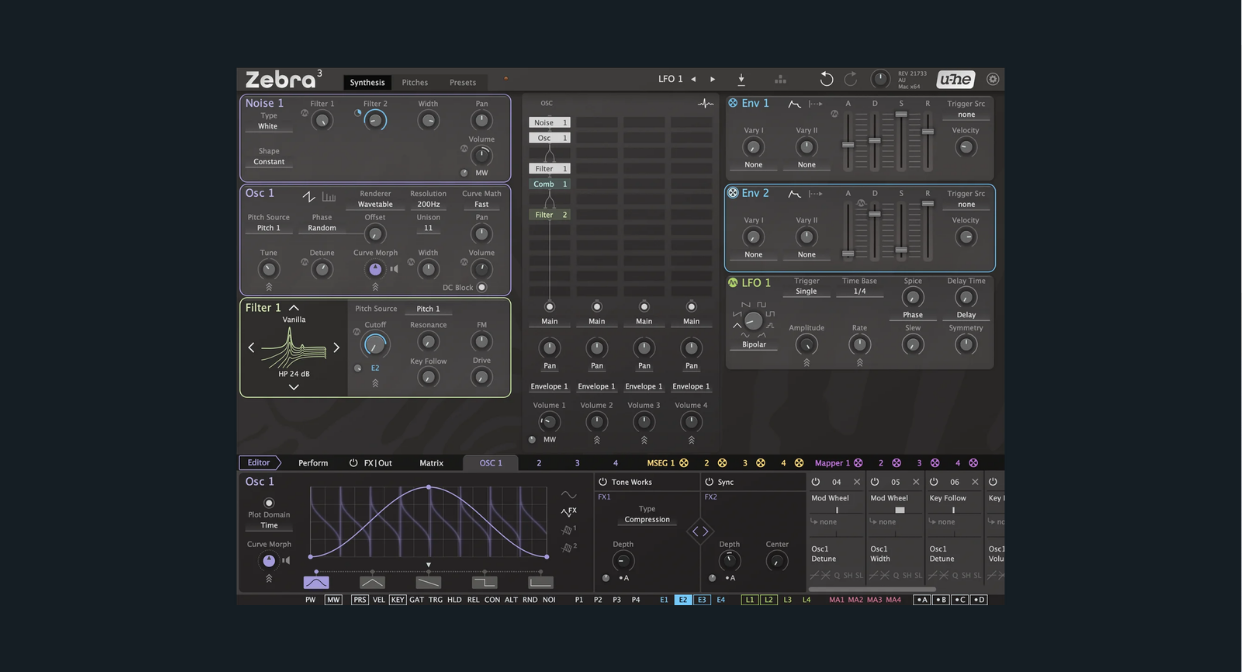Click the save preset download icon
The width and height of the screenshot is (1242, 672).
[741, 80]
